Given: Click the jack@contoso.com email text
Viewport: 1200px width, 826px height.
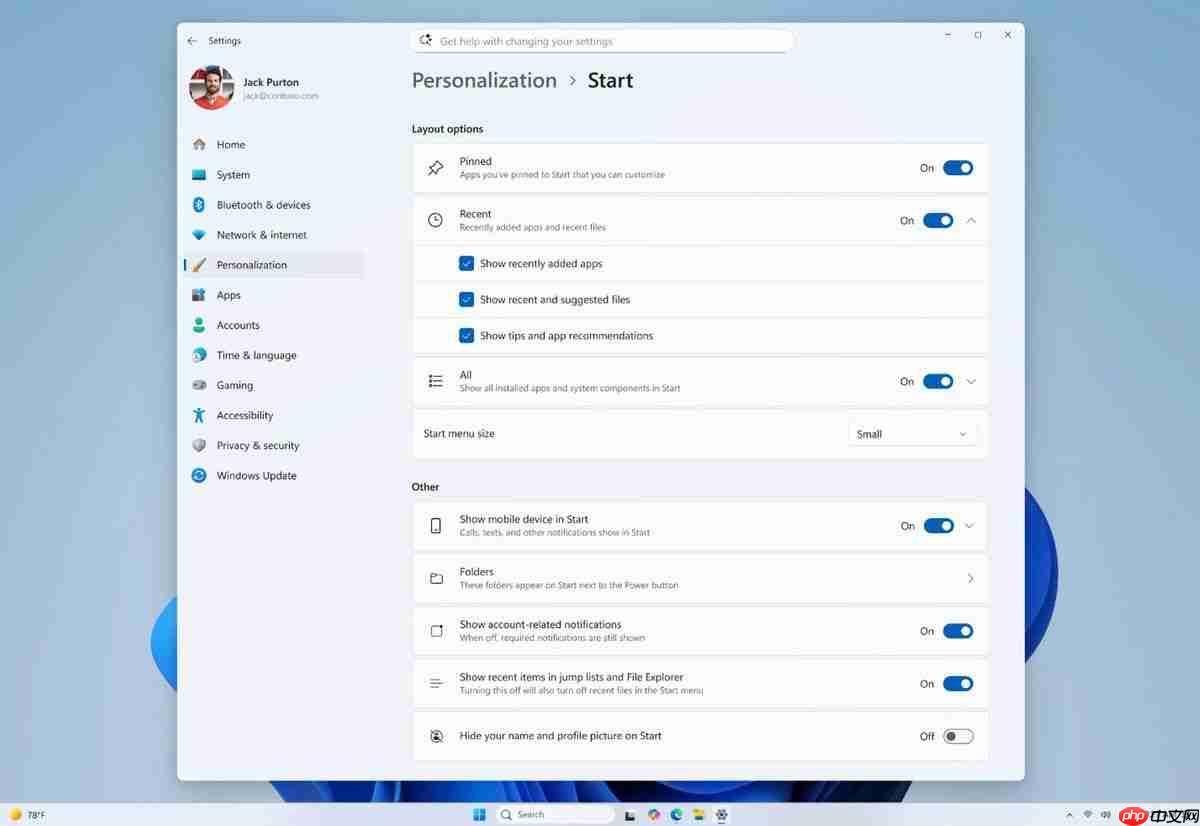Looking at the screenshot, I should click(x=281, y=96).
